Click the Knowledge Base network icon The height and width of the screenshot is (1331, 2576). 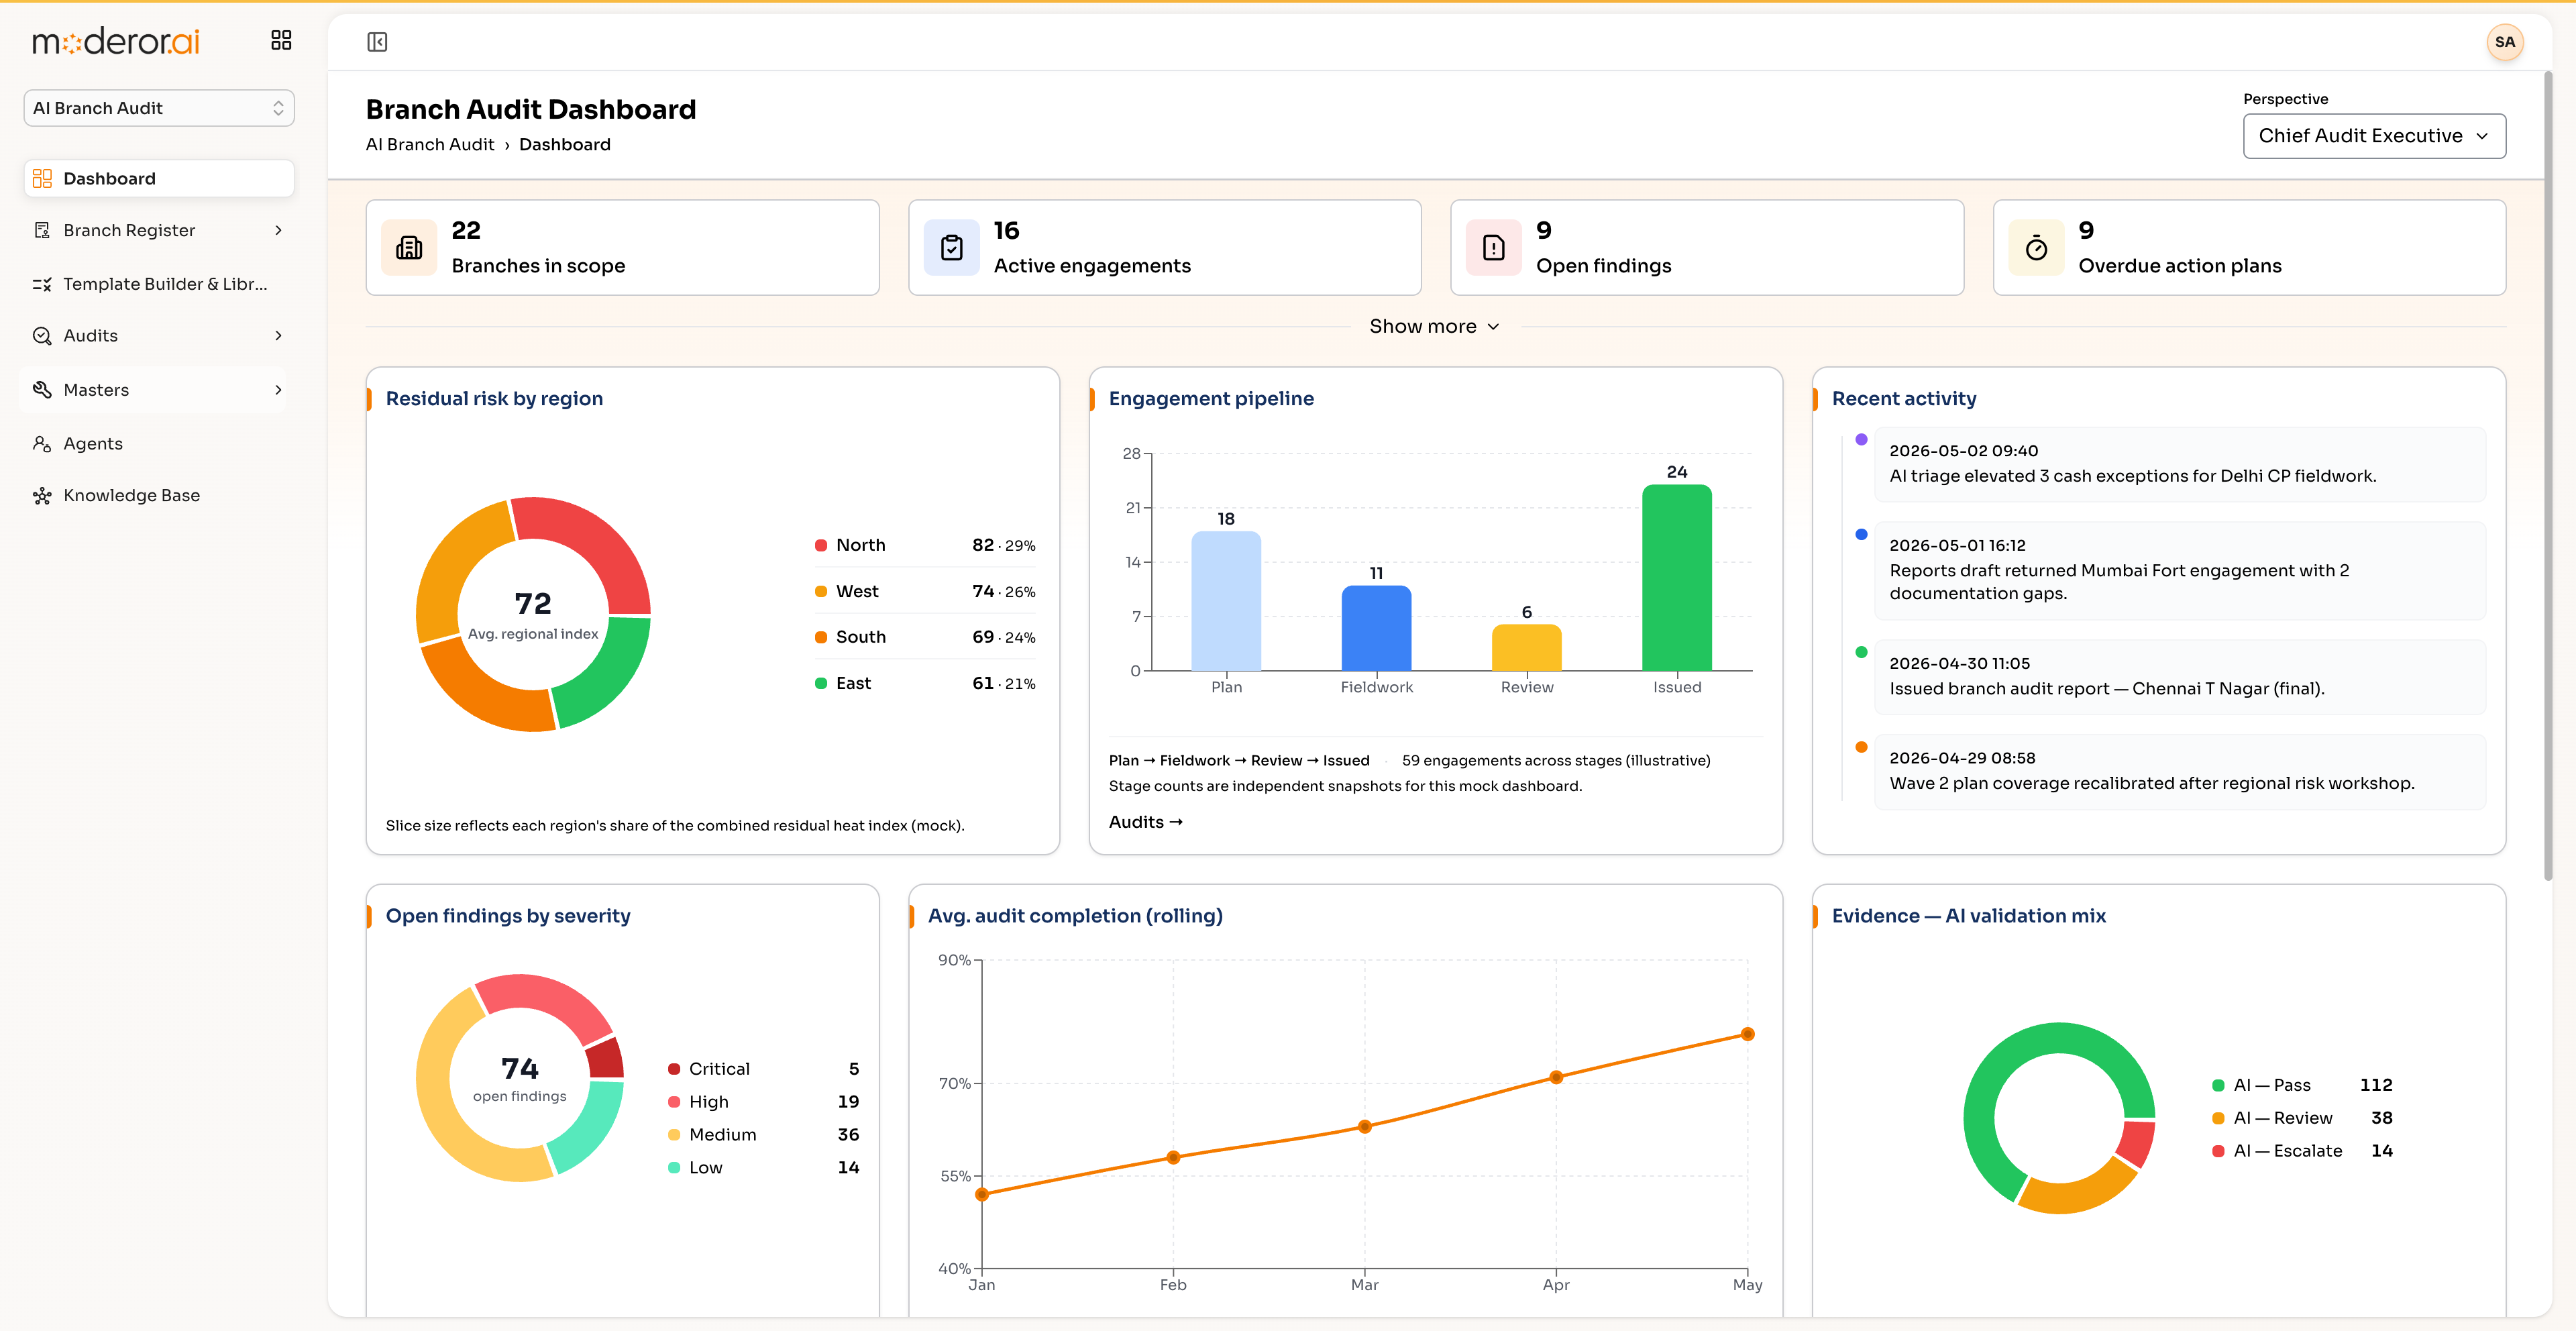(x=42, y=495)
